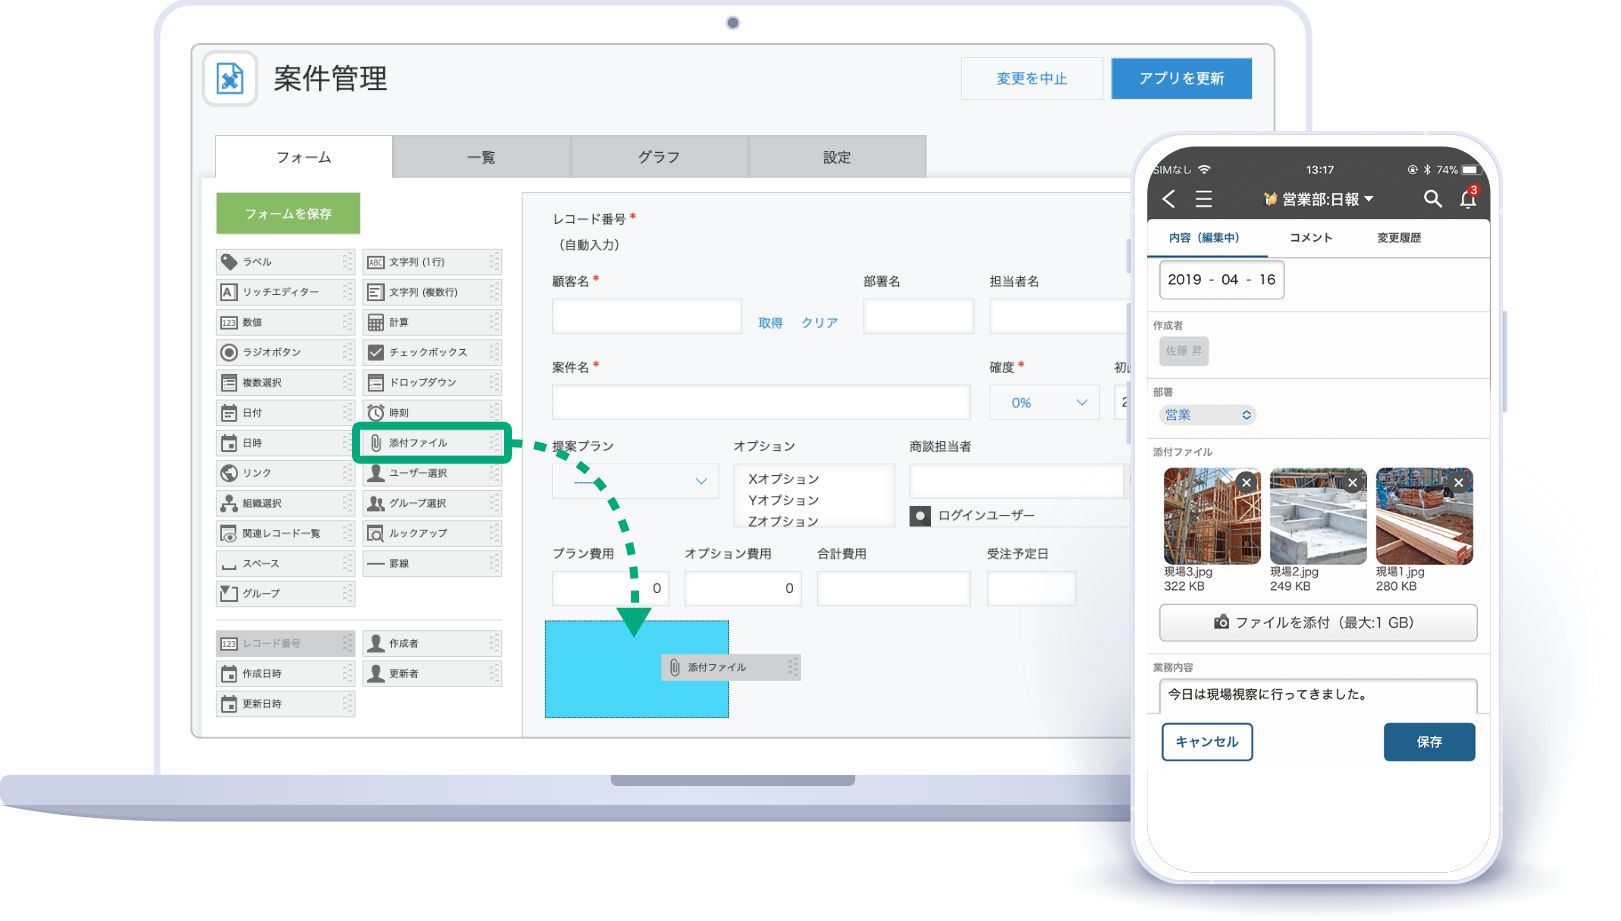Open the notification bell with badge
This screenshot has height=921, width=1621.
[x=1468, y=199]
